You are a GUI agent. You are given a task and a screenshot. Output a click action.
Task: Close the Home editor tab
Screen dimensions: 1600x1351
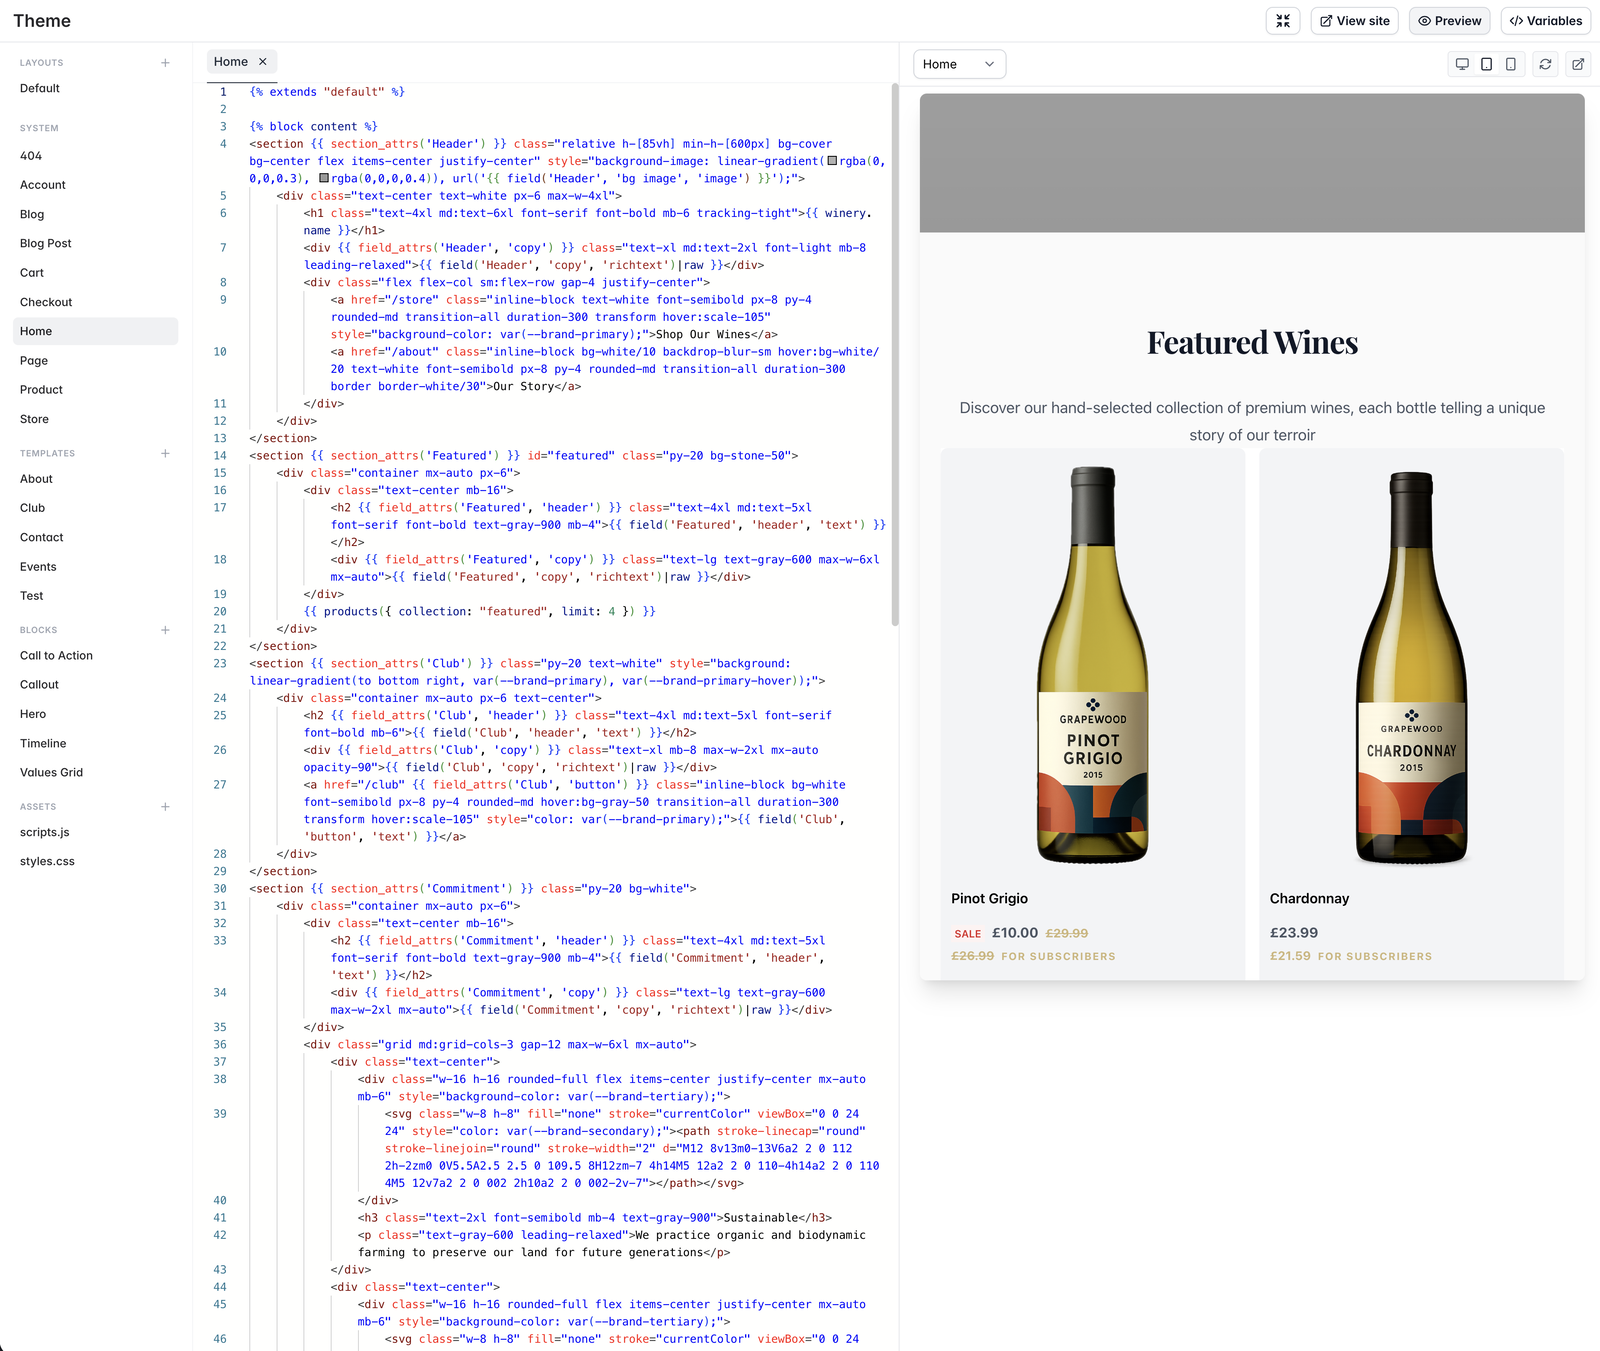pos(263,62)
